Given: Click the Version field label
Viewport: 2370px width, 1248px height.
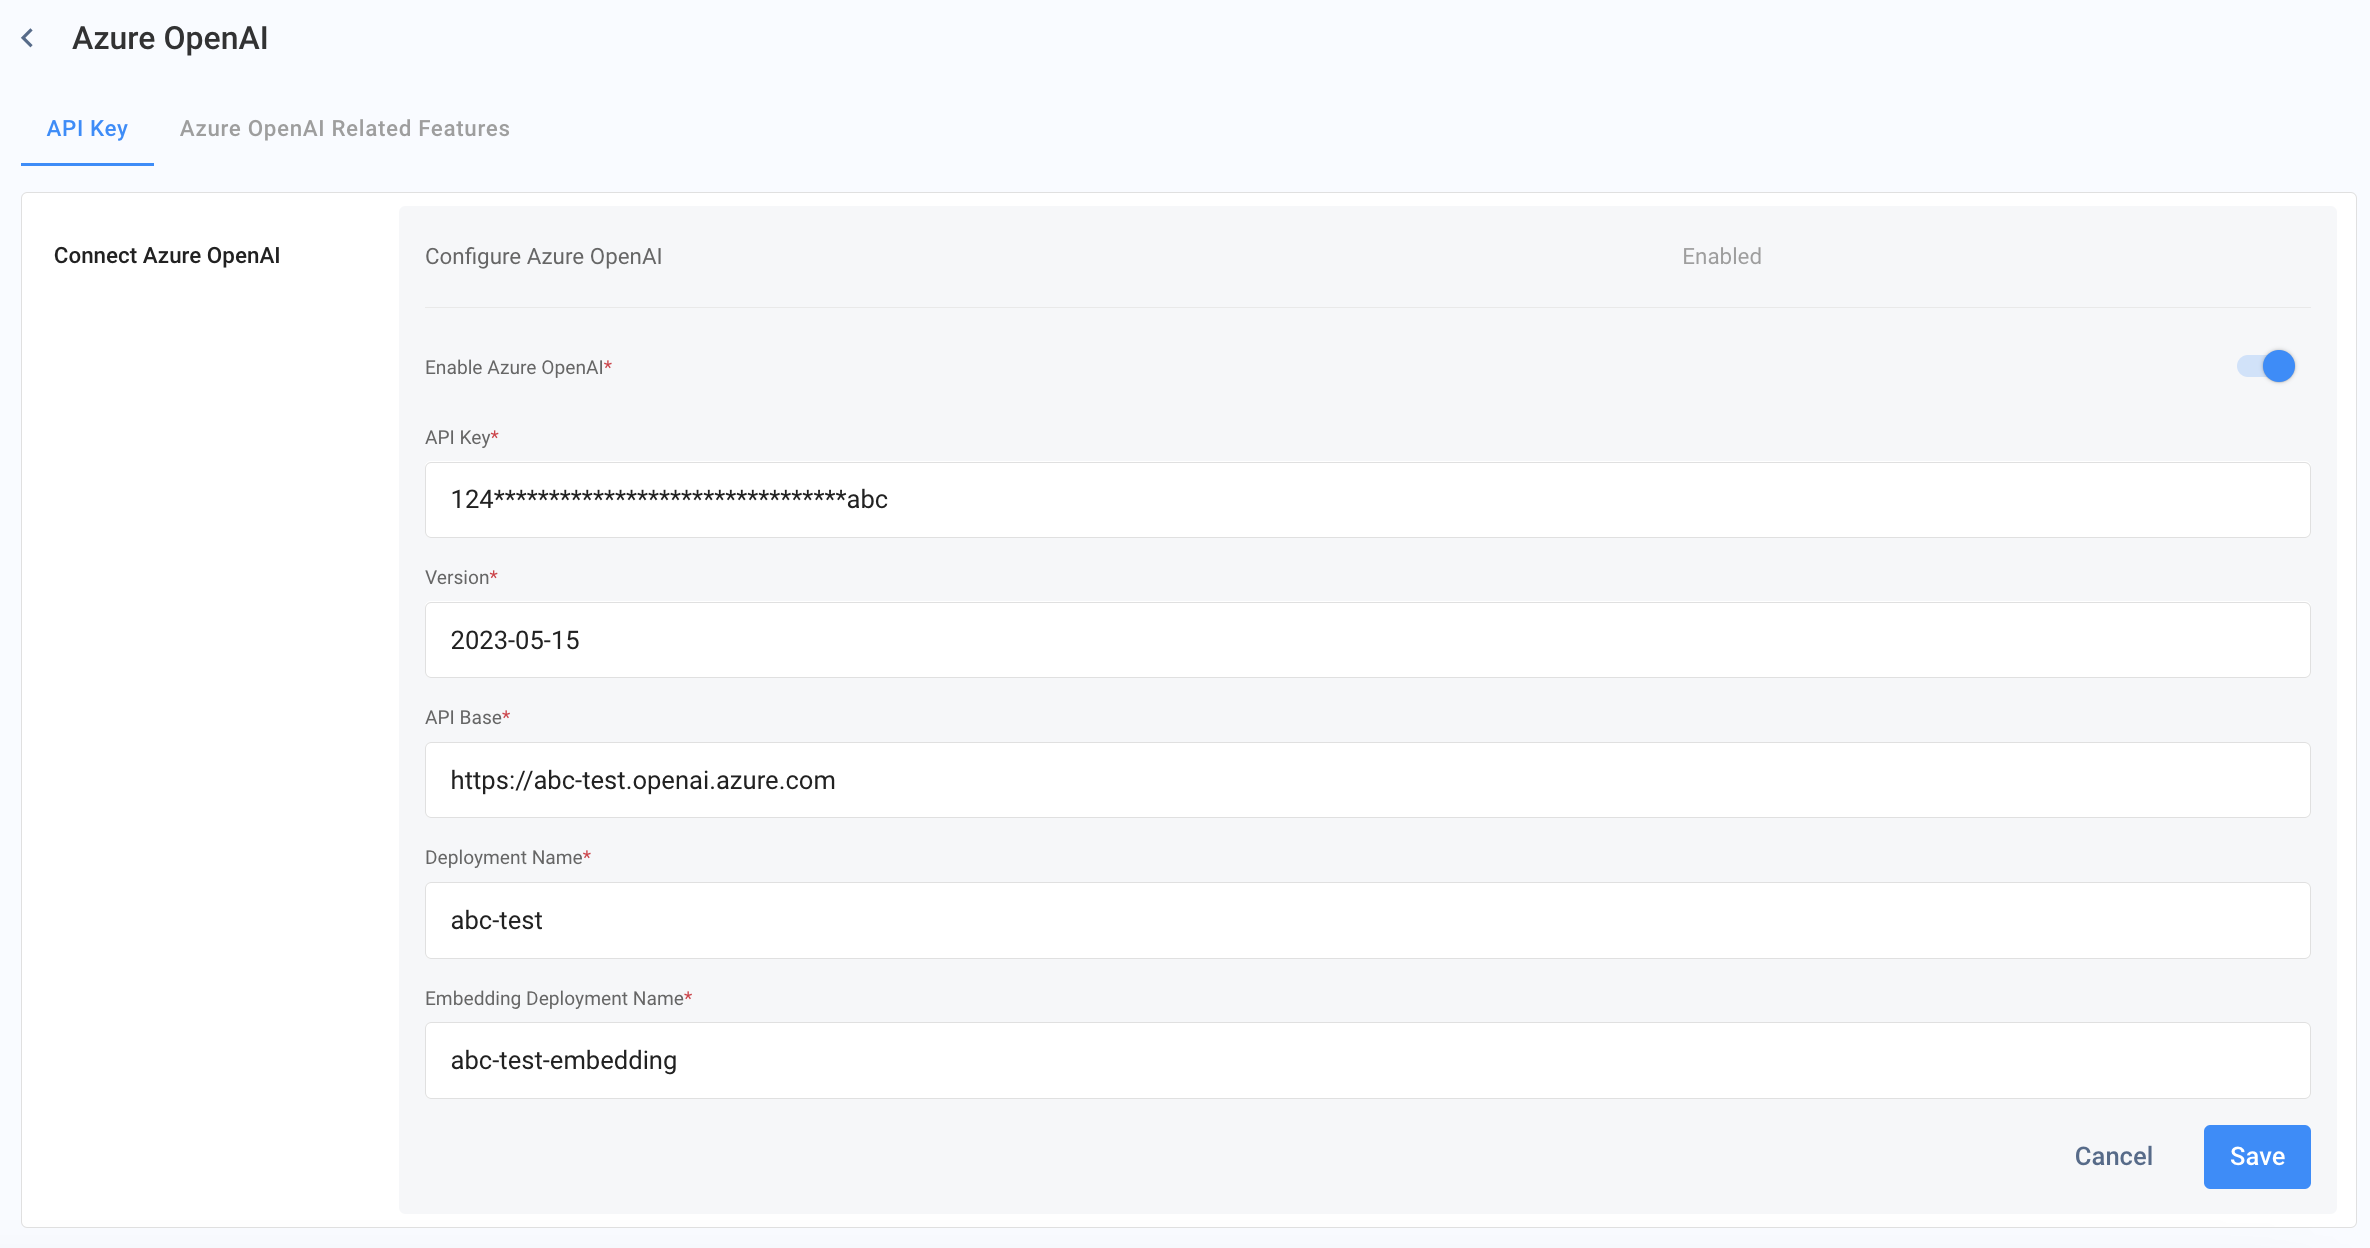Looking at the screenshot, I should coord(461,577).
